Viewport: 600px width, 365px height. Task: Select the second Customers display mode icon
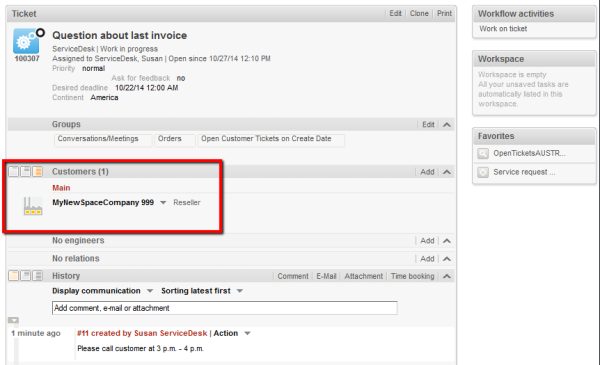point(26,171)
